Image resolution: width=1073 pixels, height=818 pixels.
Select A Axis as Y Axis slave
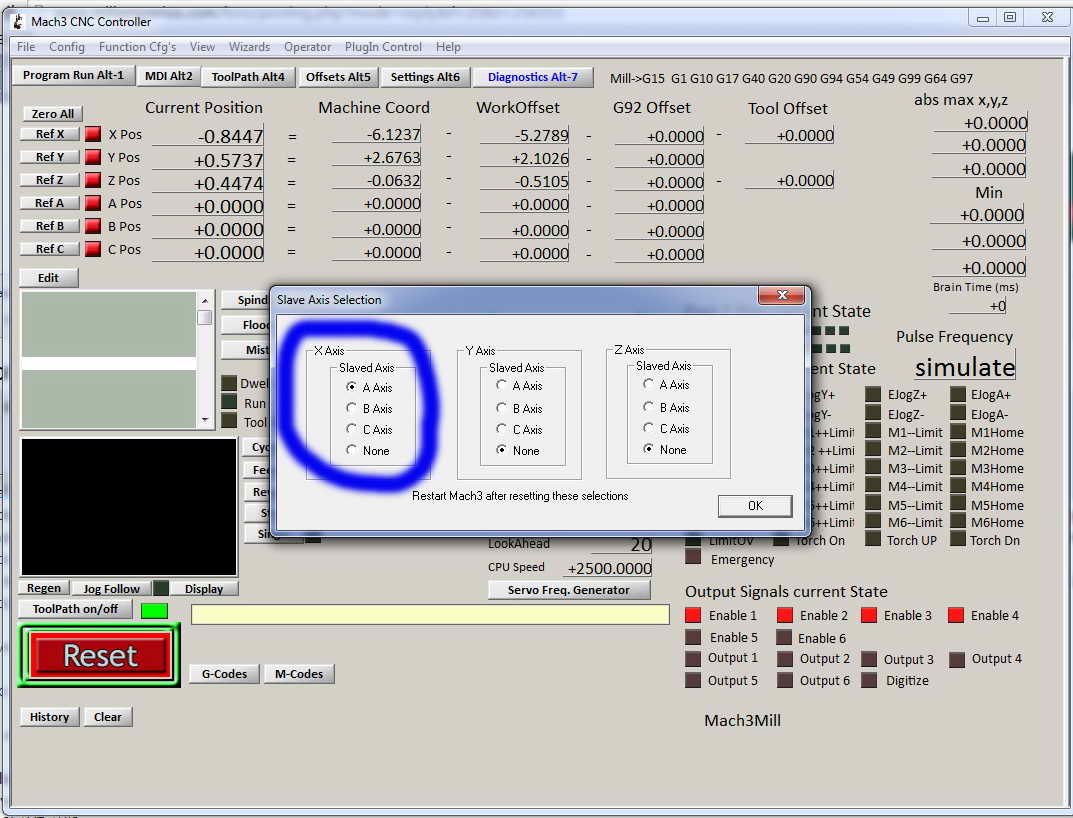coord(502,385)
